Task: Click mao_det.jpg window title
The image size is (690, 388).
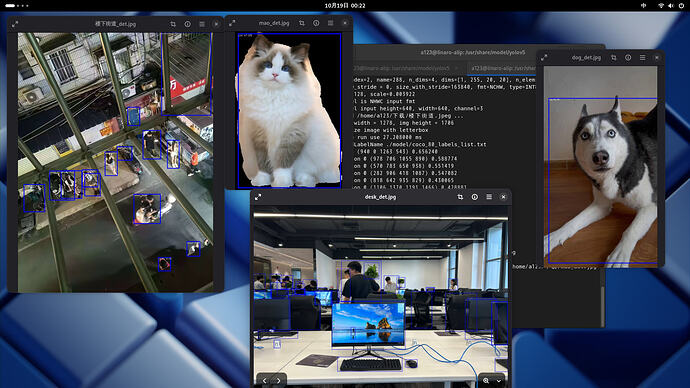Action: pos(274,23)
